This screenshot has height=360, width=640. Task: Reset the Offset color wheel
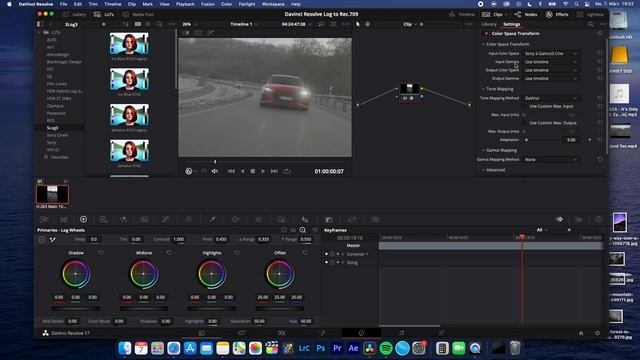(x=305, y=253)
